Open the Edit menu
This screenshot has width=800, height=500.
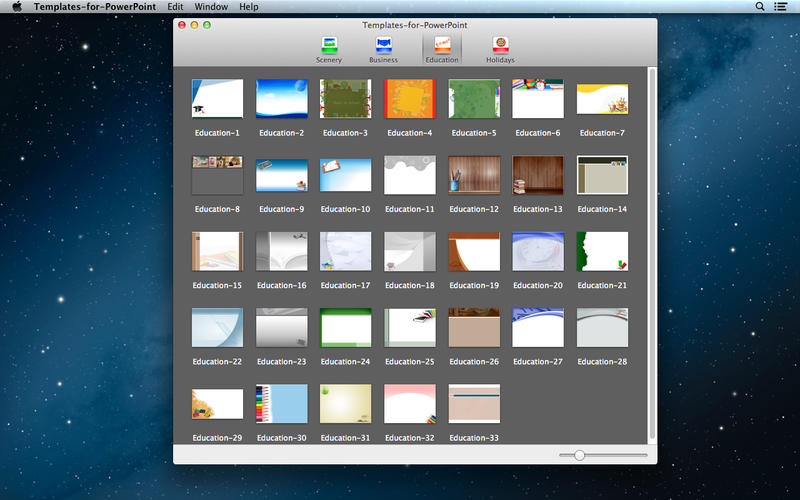coord(175,7)
